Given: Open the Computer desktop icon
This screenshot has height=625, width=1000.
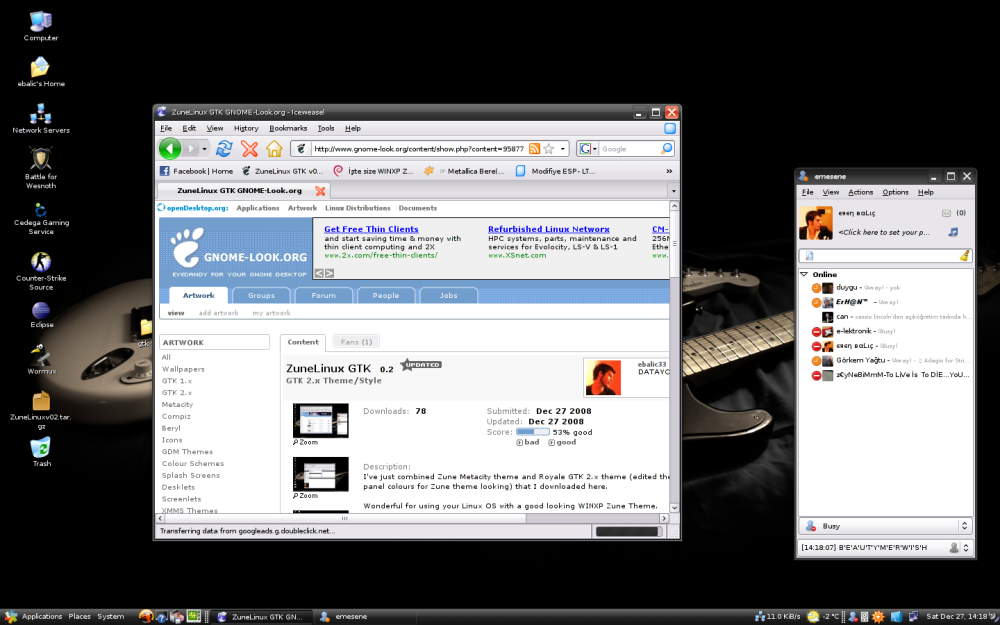Looking at the screenshot, I should pyautogui.click(x=41, y=26).
